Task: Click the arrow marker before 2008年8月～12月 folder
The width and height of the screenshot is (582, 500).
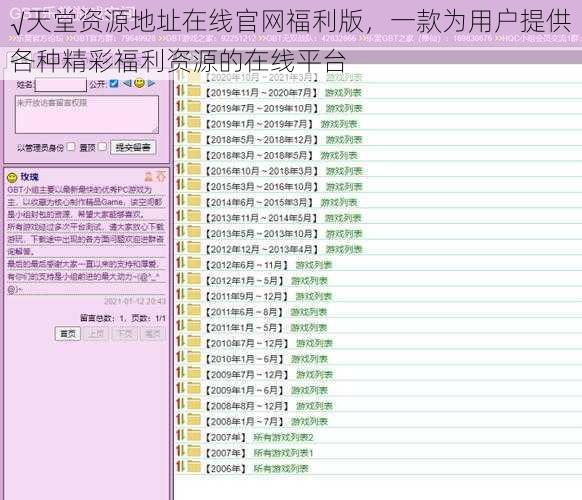Action: coord(180,404)
